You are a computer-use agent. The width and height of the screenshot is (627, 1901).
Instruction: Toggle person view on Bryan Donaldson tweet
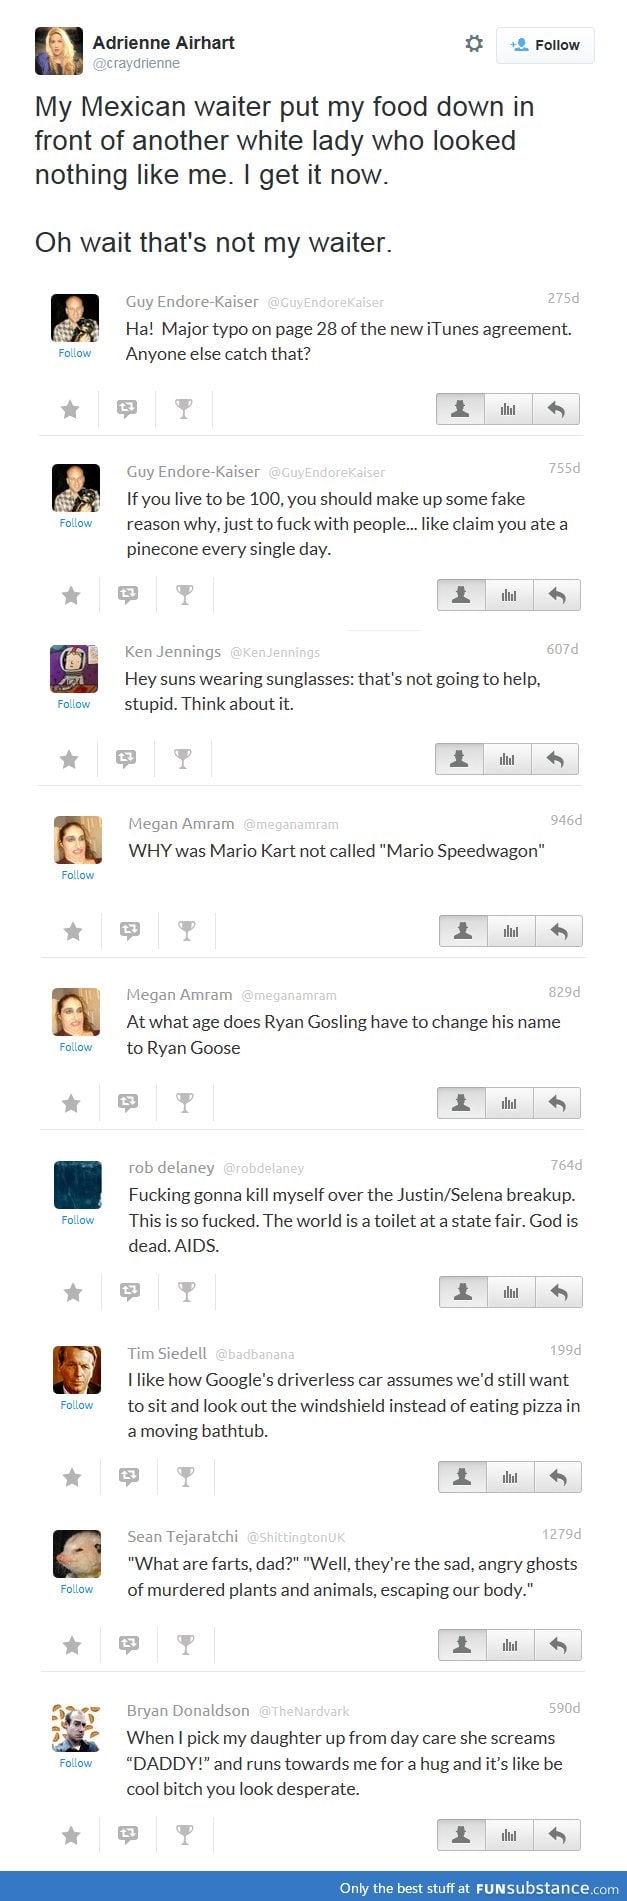click(461, 1835)
